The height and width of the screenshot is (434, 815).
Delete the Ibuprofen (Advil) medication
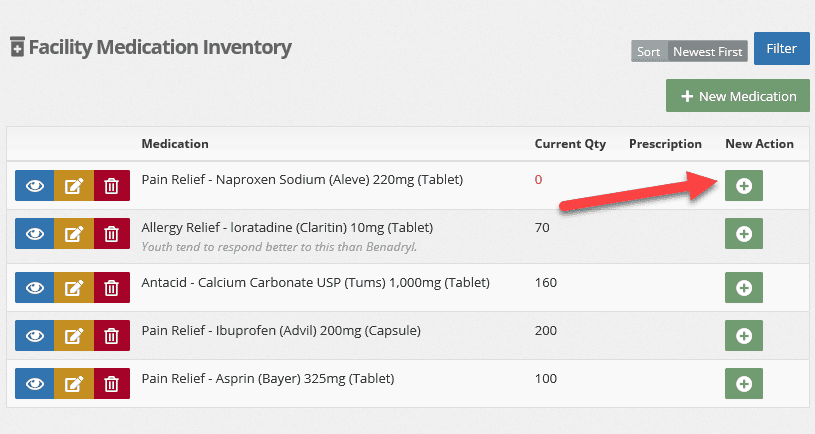(x=112, y=336)
